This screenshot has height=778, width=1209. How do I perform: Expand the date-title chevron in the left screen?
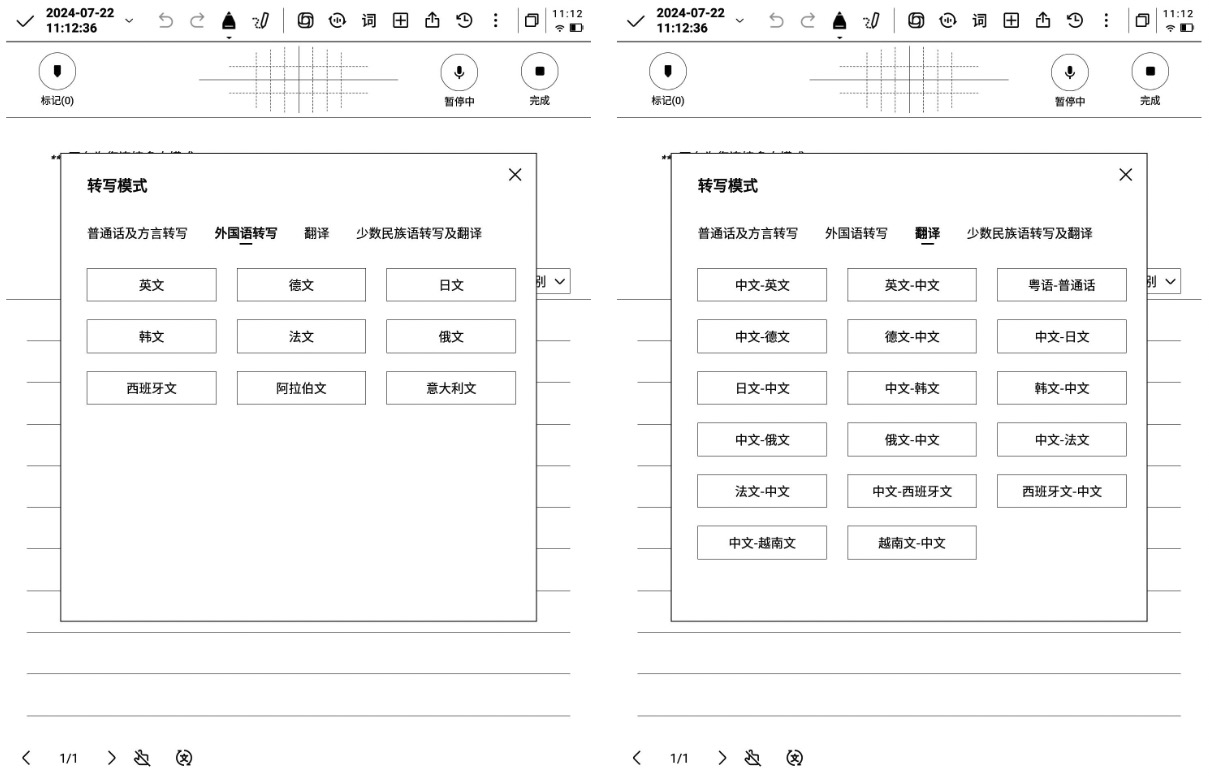(126, 21)
